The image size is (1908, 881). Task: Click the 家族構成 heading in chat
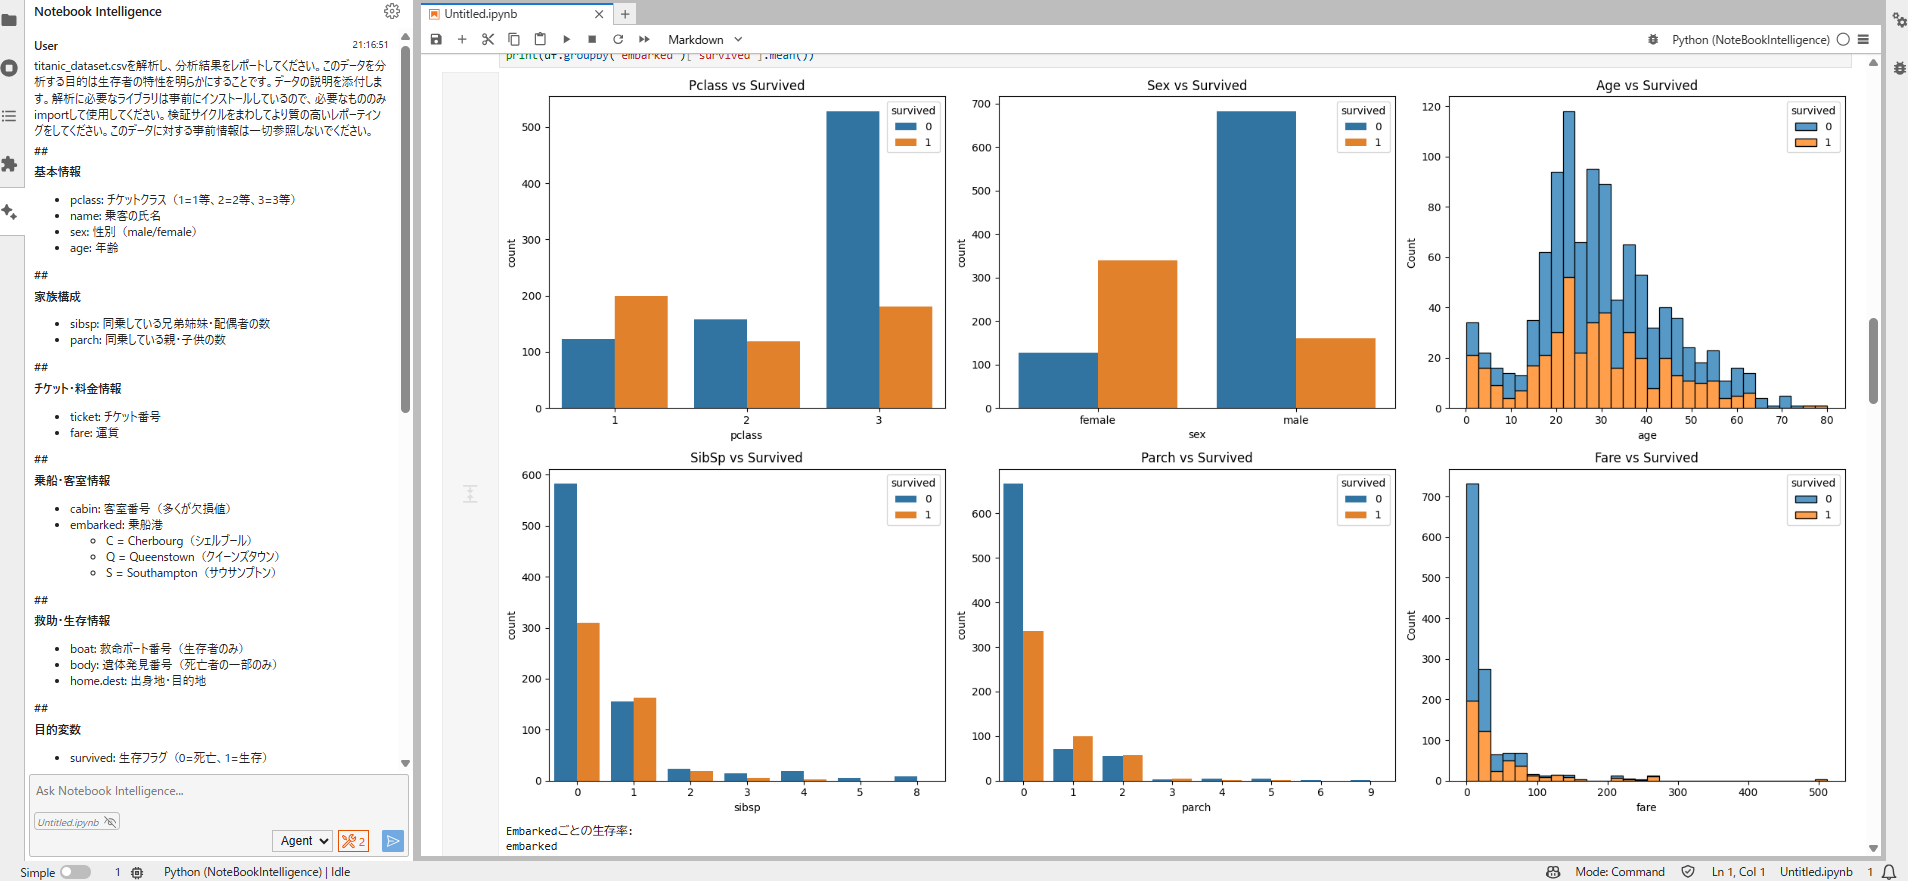click(x=57, y=297)
